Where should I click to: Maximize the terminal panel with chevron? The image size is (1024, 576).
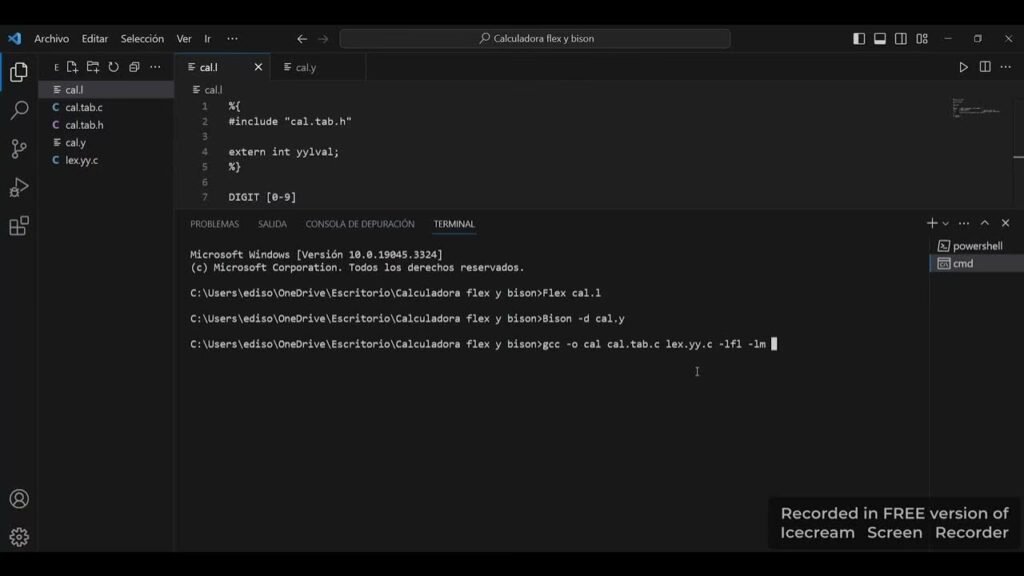click(984, 223)
